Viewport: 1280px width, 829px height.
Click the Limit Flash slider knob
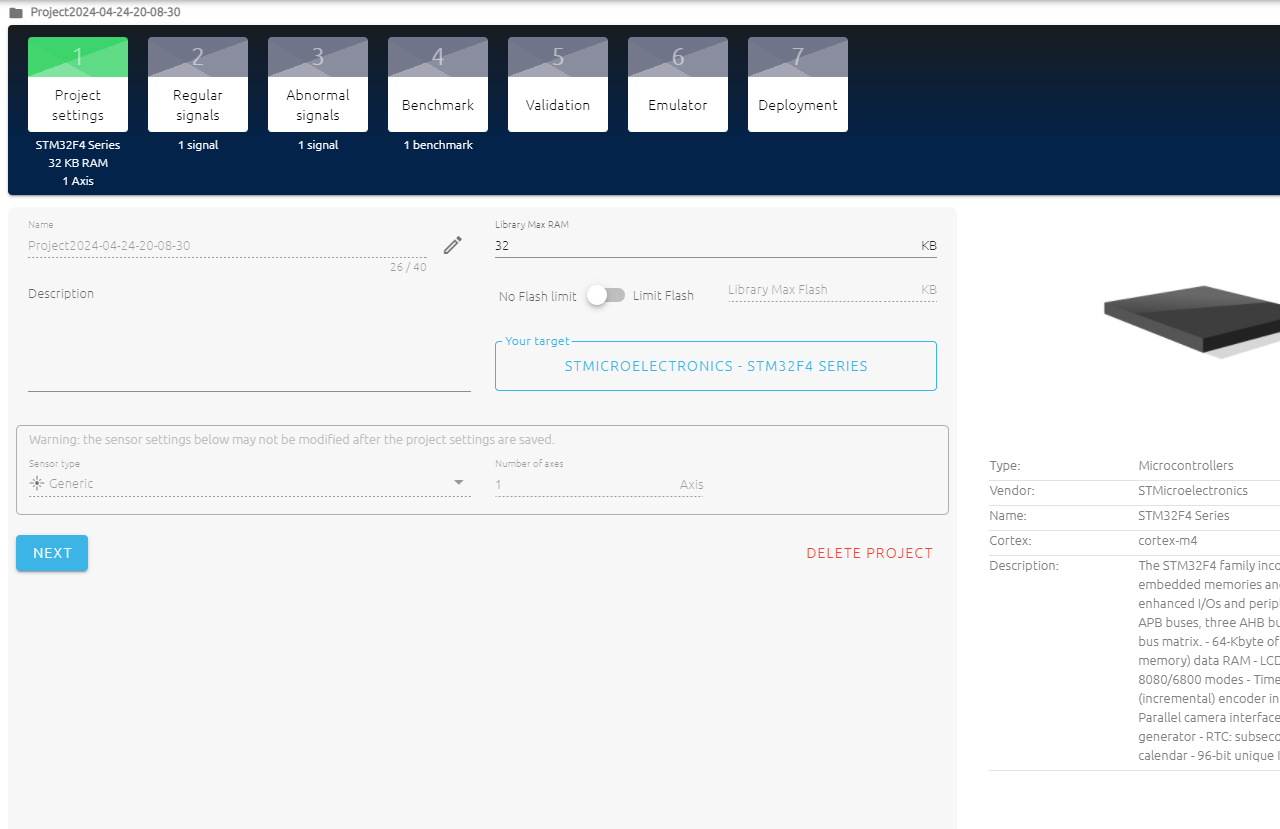(x=599, y=295)
